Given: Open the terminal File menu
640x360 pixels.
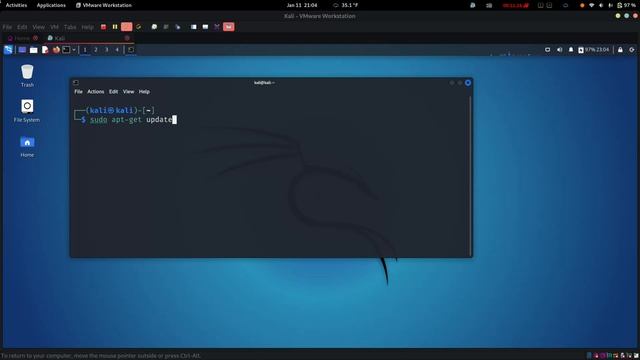Looking at the screenshot, I should coord(78,92).
